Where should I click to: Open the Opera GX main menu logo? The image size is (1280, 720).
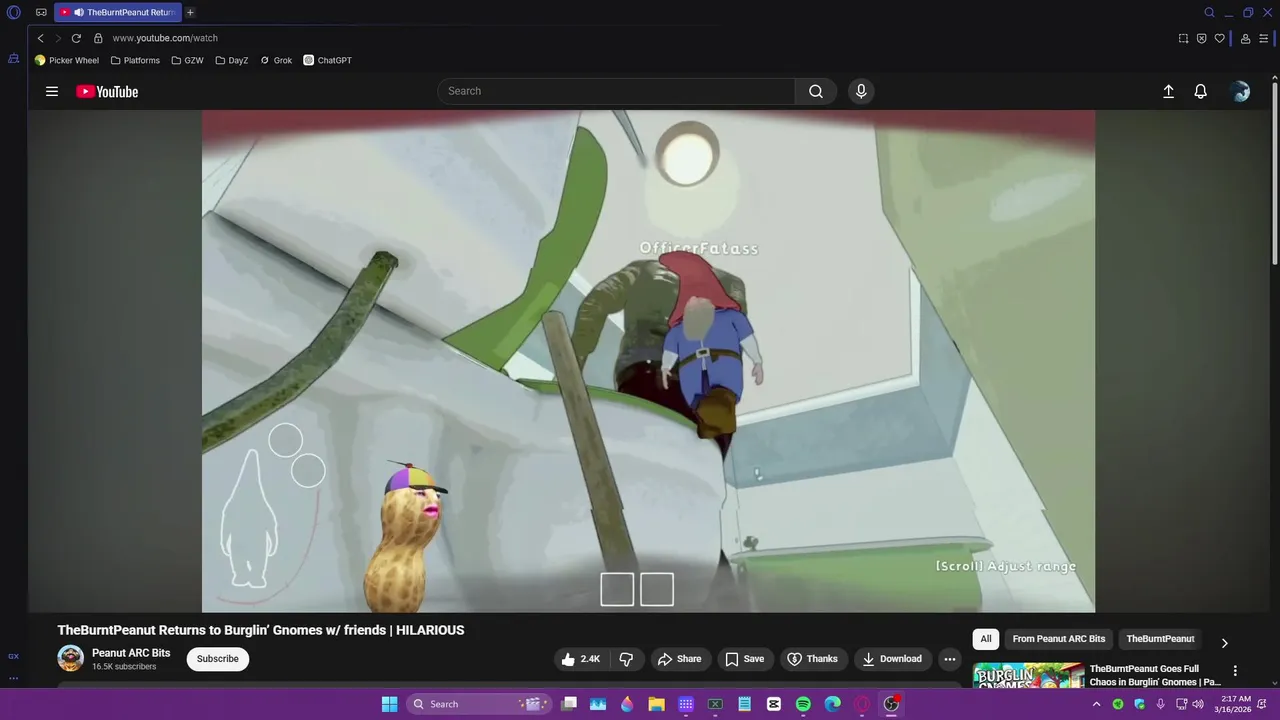click(14, 13)
